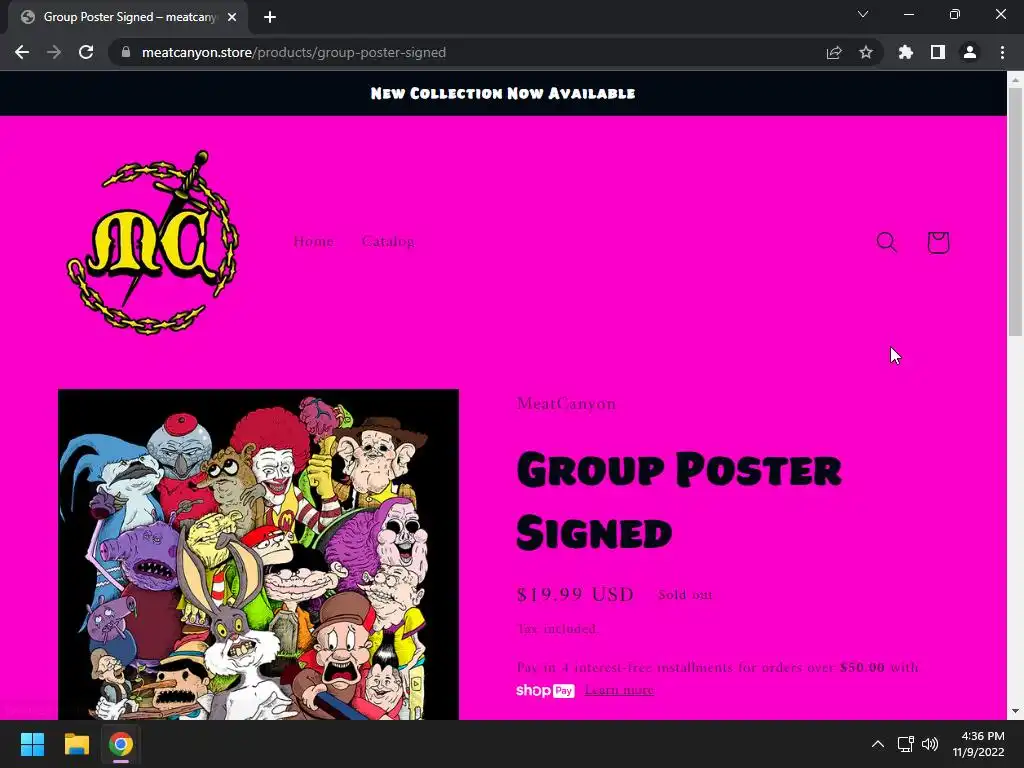1024x768 pixels.
Task: Restore down the Chrome window
Action: 955,14
